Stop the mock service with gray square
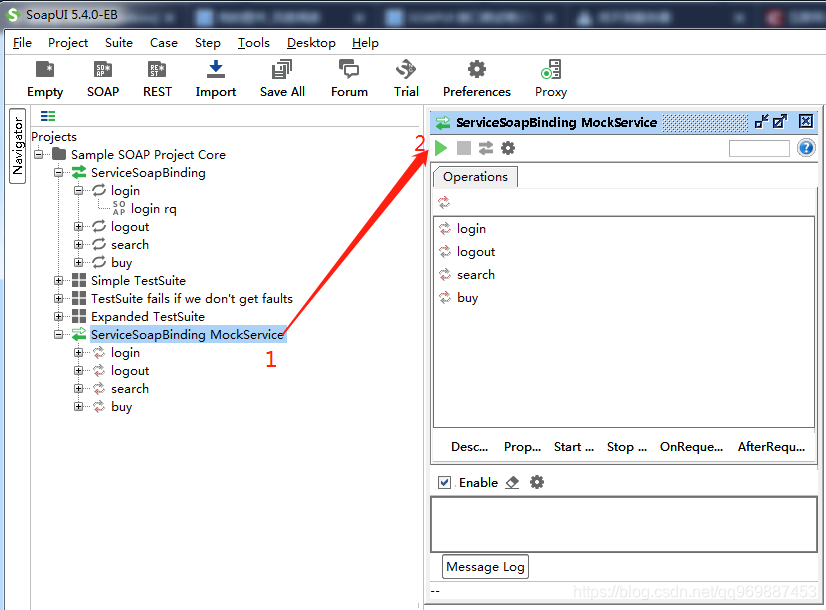The image size is (826, 610). 464,149
